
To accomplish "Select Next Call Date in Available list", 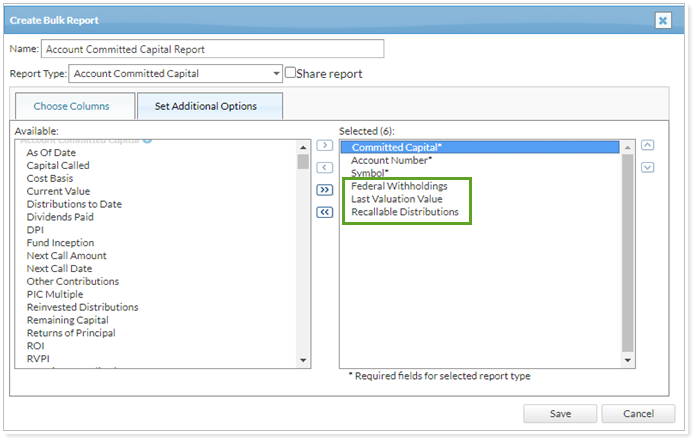I will pos(61,269).
